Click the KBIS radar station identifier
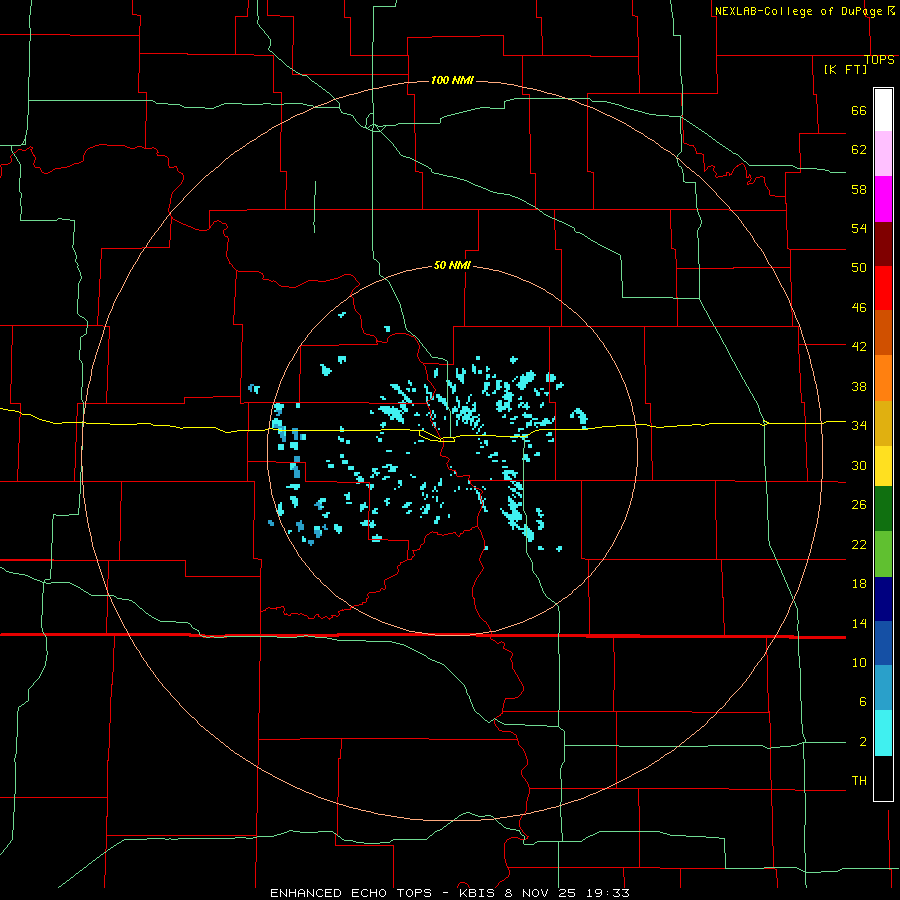This screenshot has width=900, height=900. coord(479,893)
